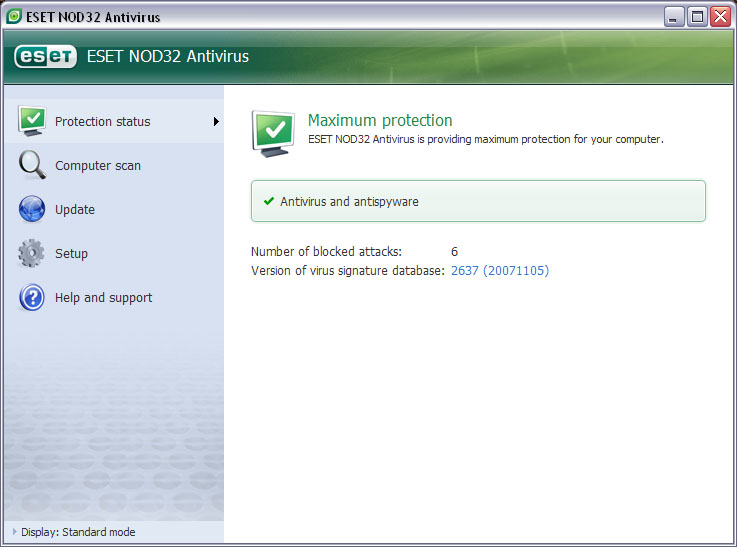Open virus signature database link 2637 (20071105)
The height and width of the screenshot is (547, 737).
pos(500,271)
